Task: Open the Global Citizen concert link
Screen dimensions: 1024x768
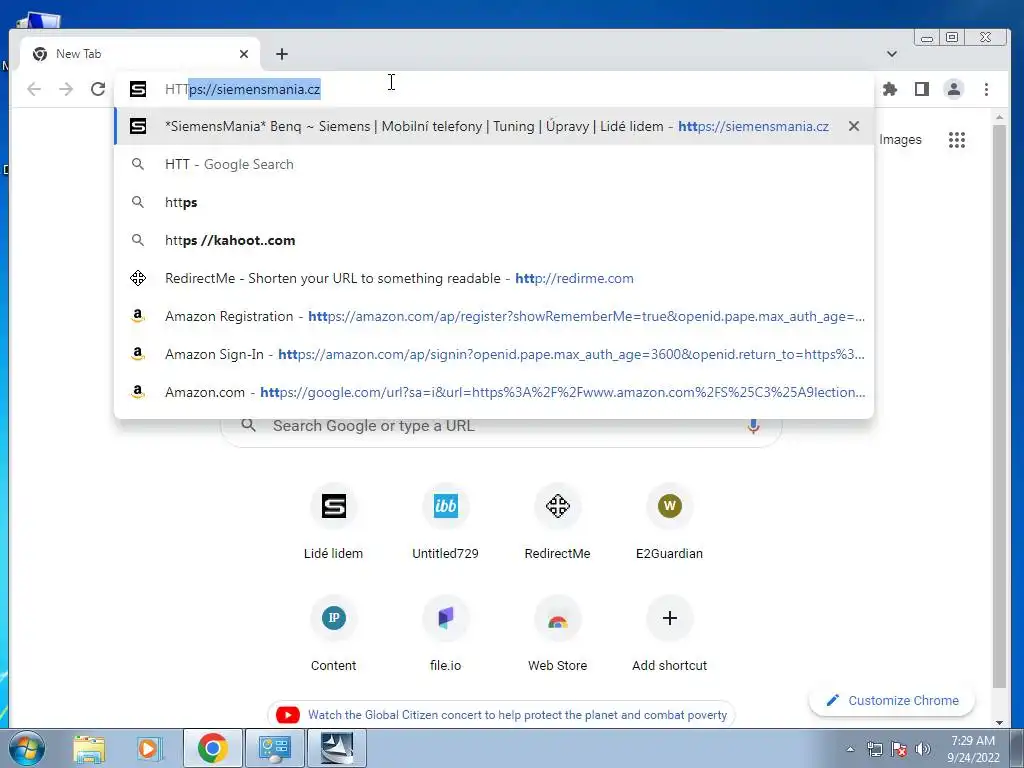Action: pyautogui.click(x=517, y=714)
